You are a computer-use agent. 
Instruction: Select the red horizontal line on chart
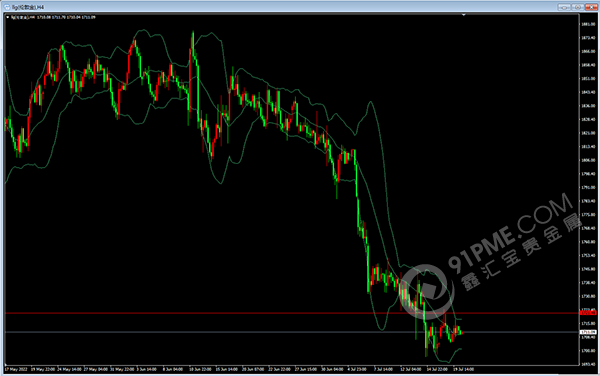click(x=291, y=313)
